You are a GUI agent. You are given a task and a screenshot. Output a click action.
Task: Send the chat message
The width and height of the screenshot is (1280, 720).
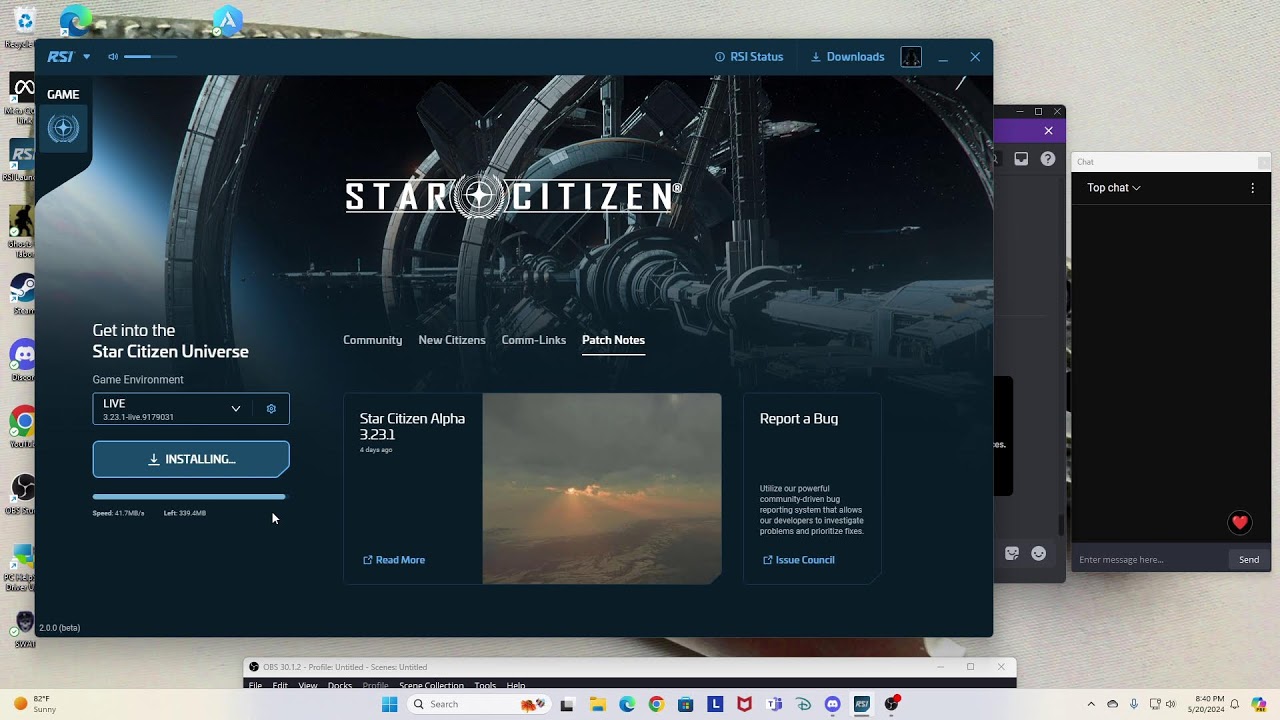(1249, 559)
